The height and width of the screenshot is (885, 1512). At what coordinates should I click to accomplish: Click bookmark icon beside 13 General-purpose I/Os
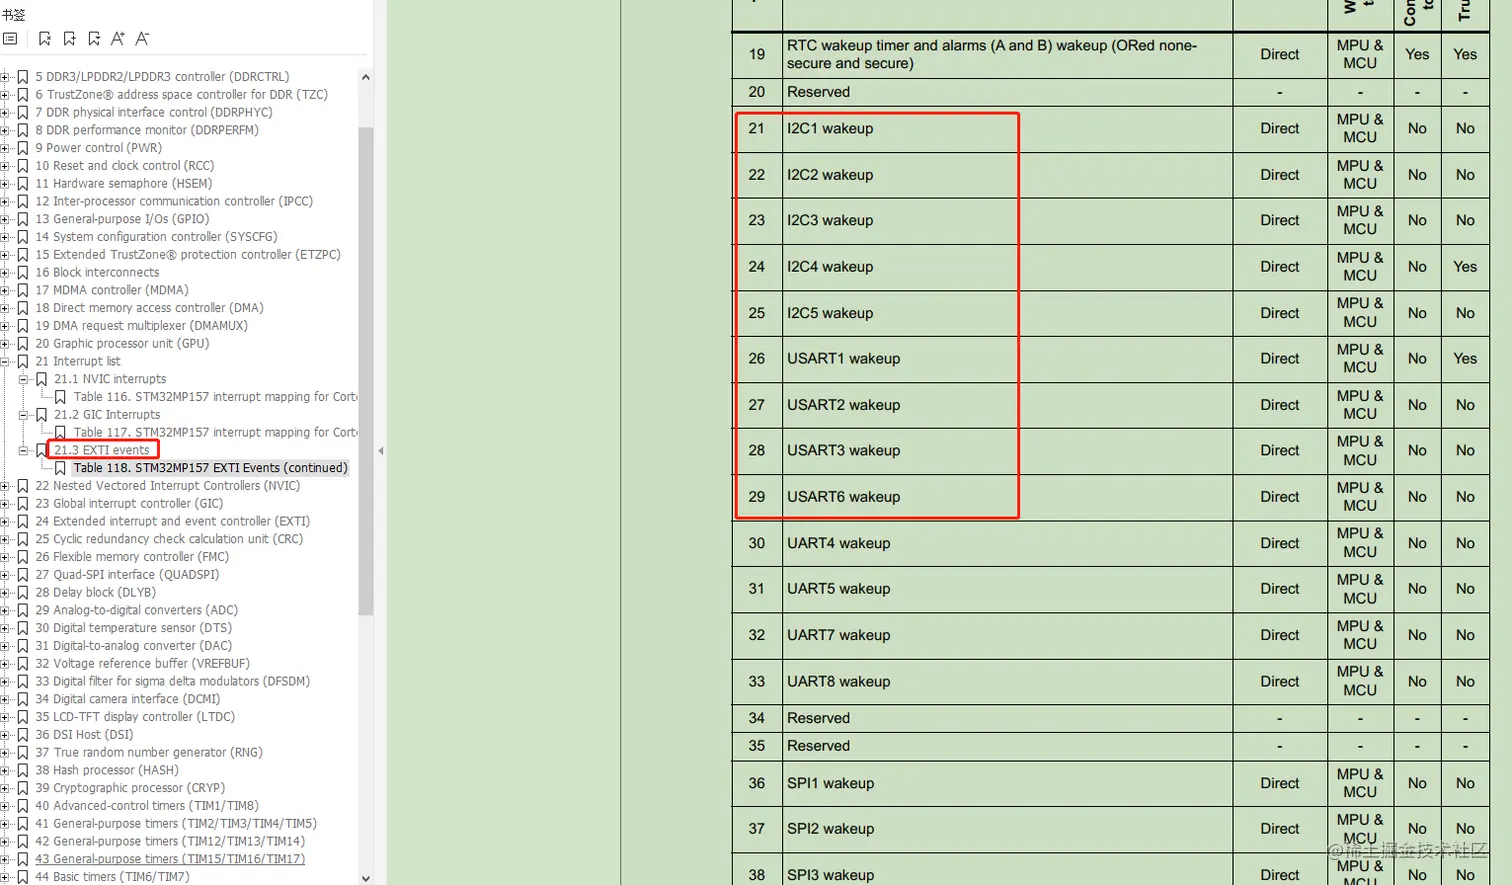(x=22, y=219)
